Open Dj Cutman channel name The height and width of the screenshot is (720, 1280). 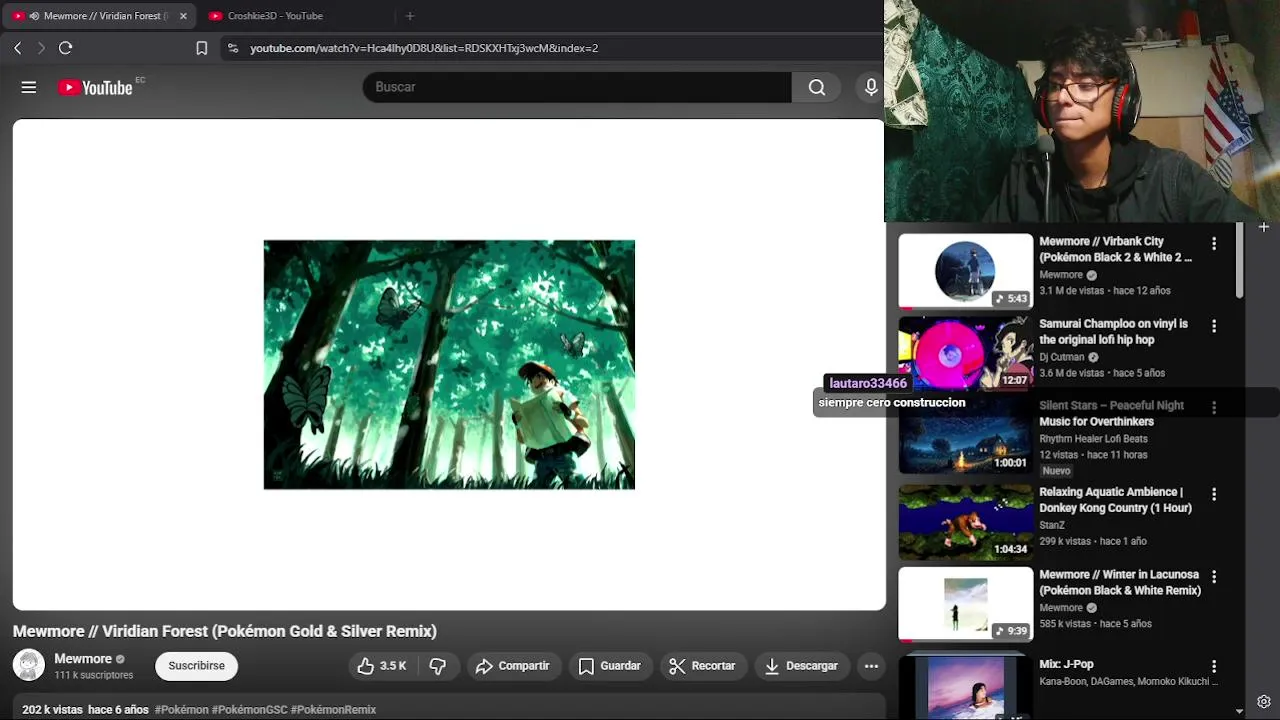pos(1061,357)
